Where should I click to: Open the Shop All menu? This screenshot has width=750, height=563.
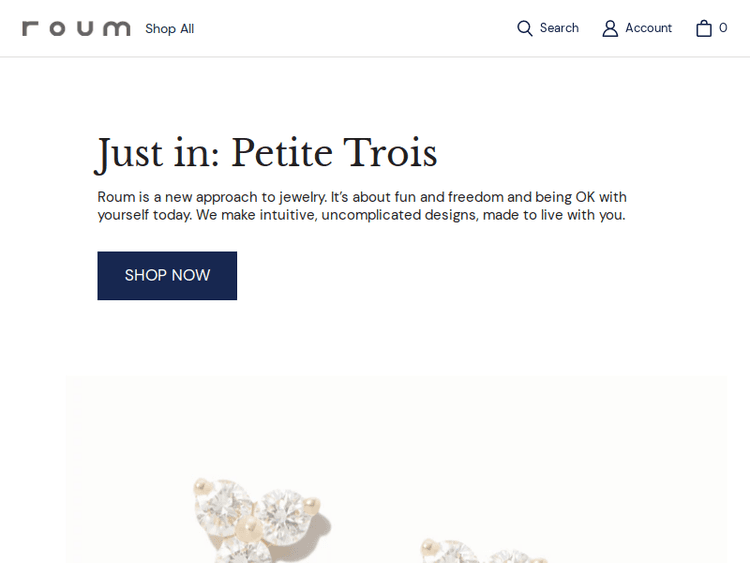coord(169,29)
